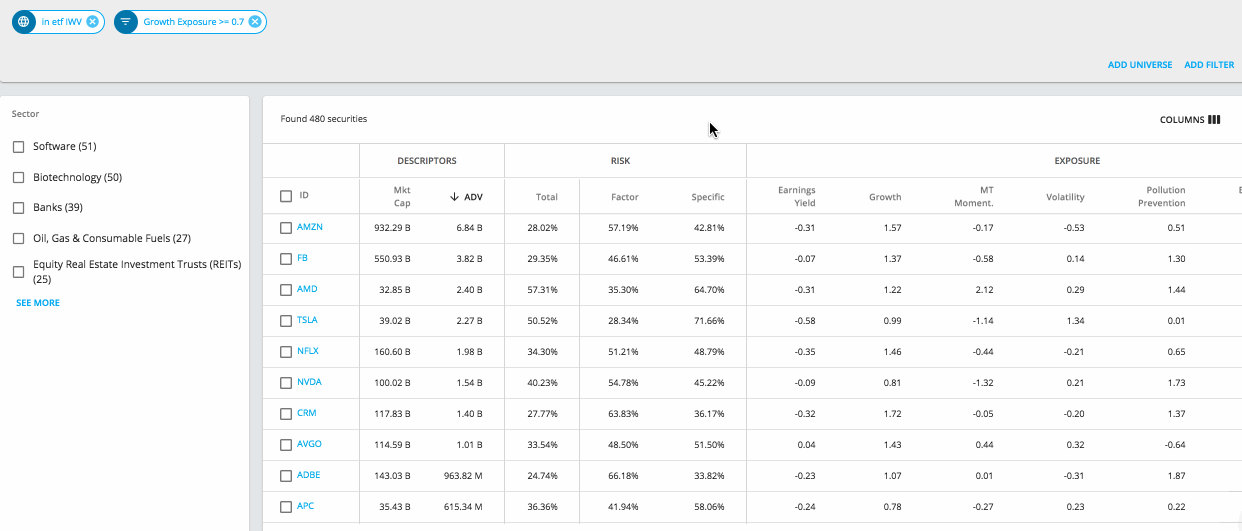Screen dimensions: 1242x531
Task: Sort by MT Moment. column header
Action: pos(974,196)
